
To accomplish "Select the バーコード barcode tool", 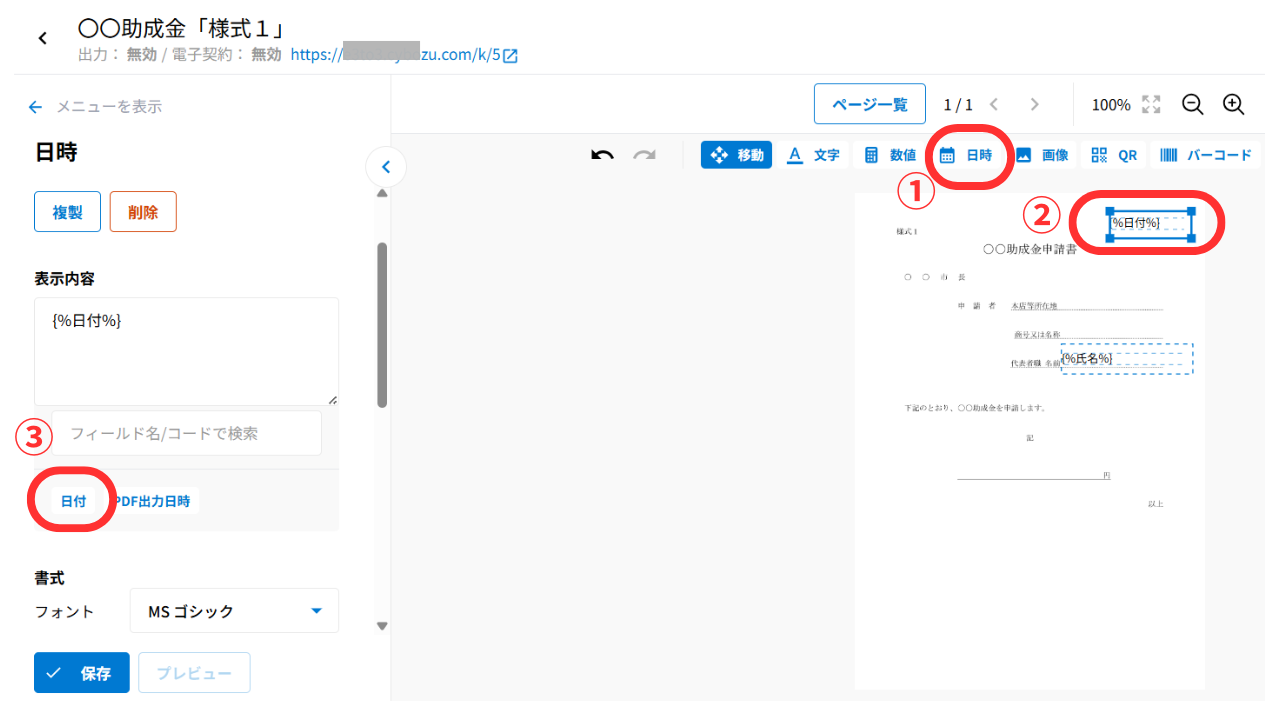I will point(1205,155).
